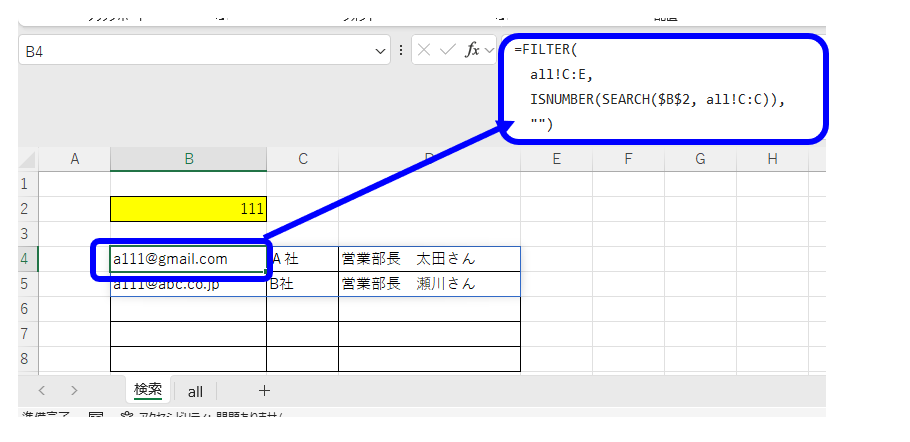Expand the formula bar function dropdown chevron
910x442 pixels.
click(490, 50)
